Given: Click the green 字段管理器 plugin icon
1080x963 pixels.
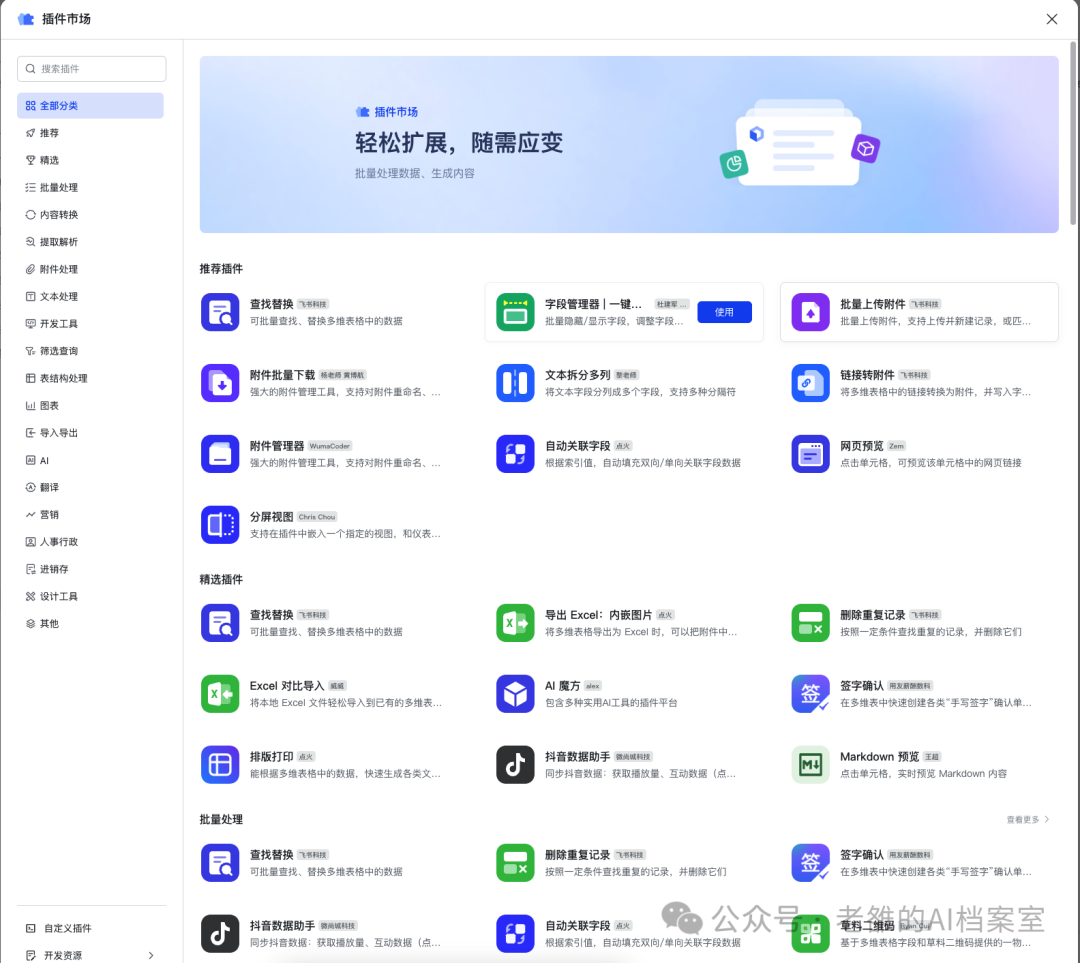Looking at the screenshot, I should tap(515, 312).
